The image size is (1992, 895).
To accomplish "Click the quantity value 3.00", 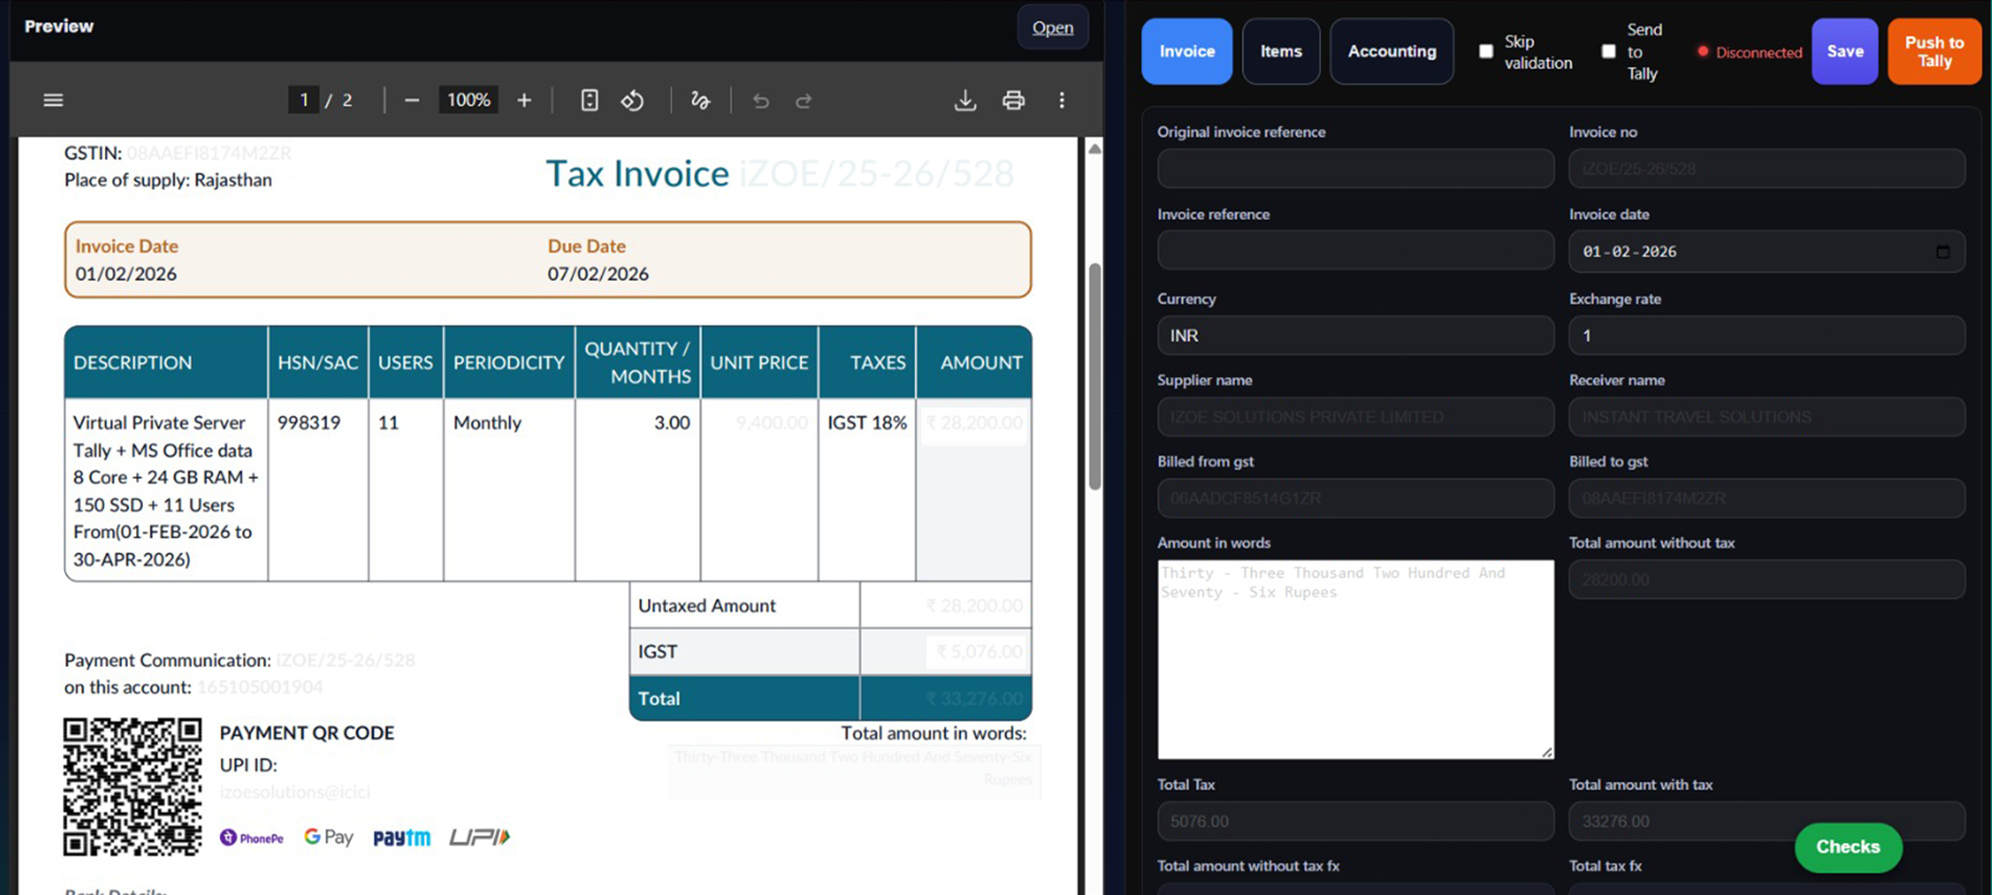I will coord(672,423).
